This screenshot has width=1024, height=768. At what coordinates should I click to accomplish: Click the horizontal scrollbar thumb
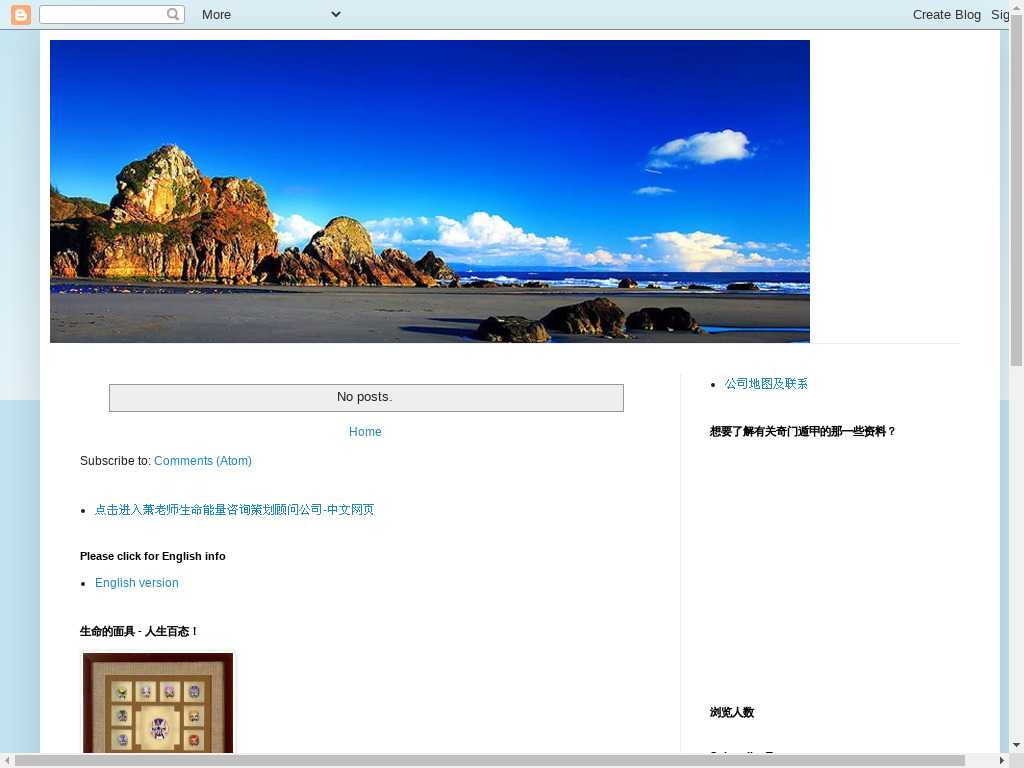pyautogui.click(x=490, y=761)
